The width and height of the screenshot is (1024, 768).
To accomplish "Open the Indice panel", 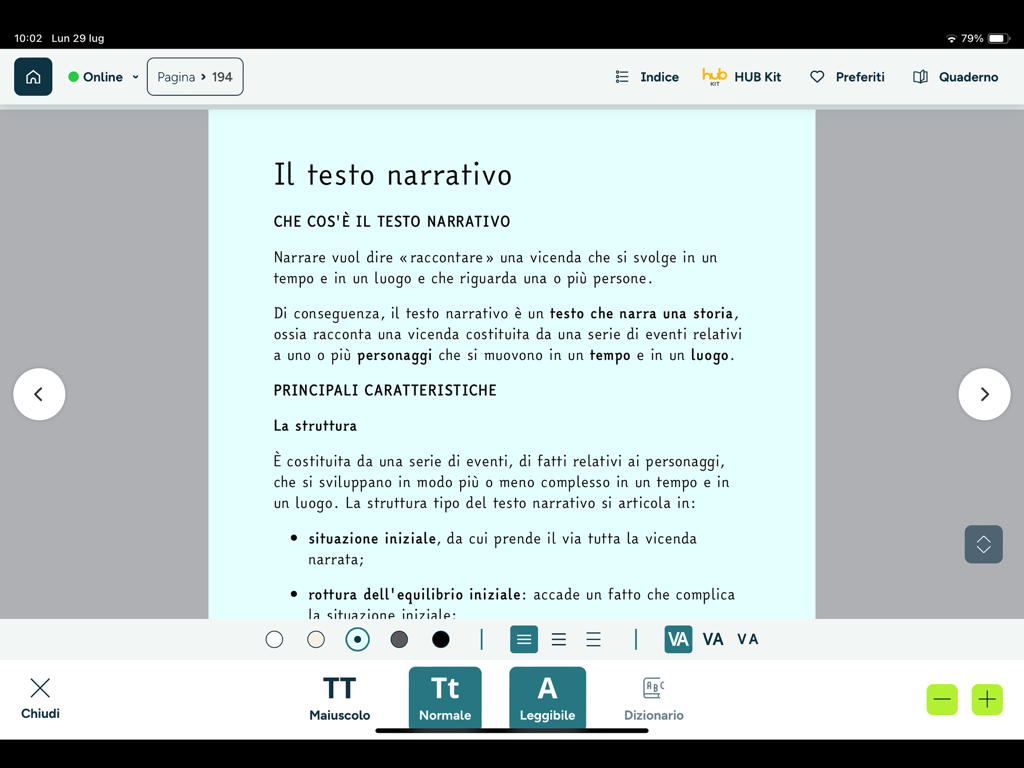I will (646, 76).
